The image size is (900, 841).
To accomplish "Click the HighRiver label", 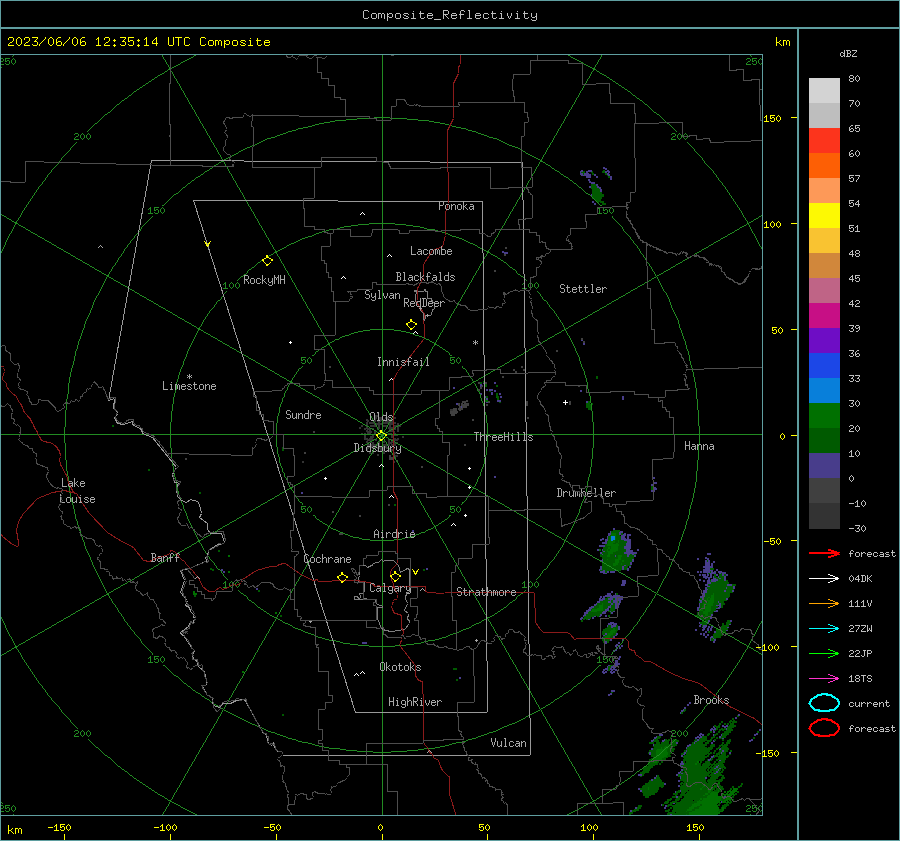I will pyautogui.click(x=415, y=702).
